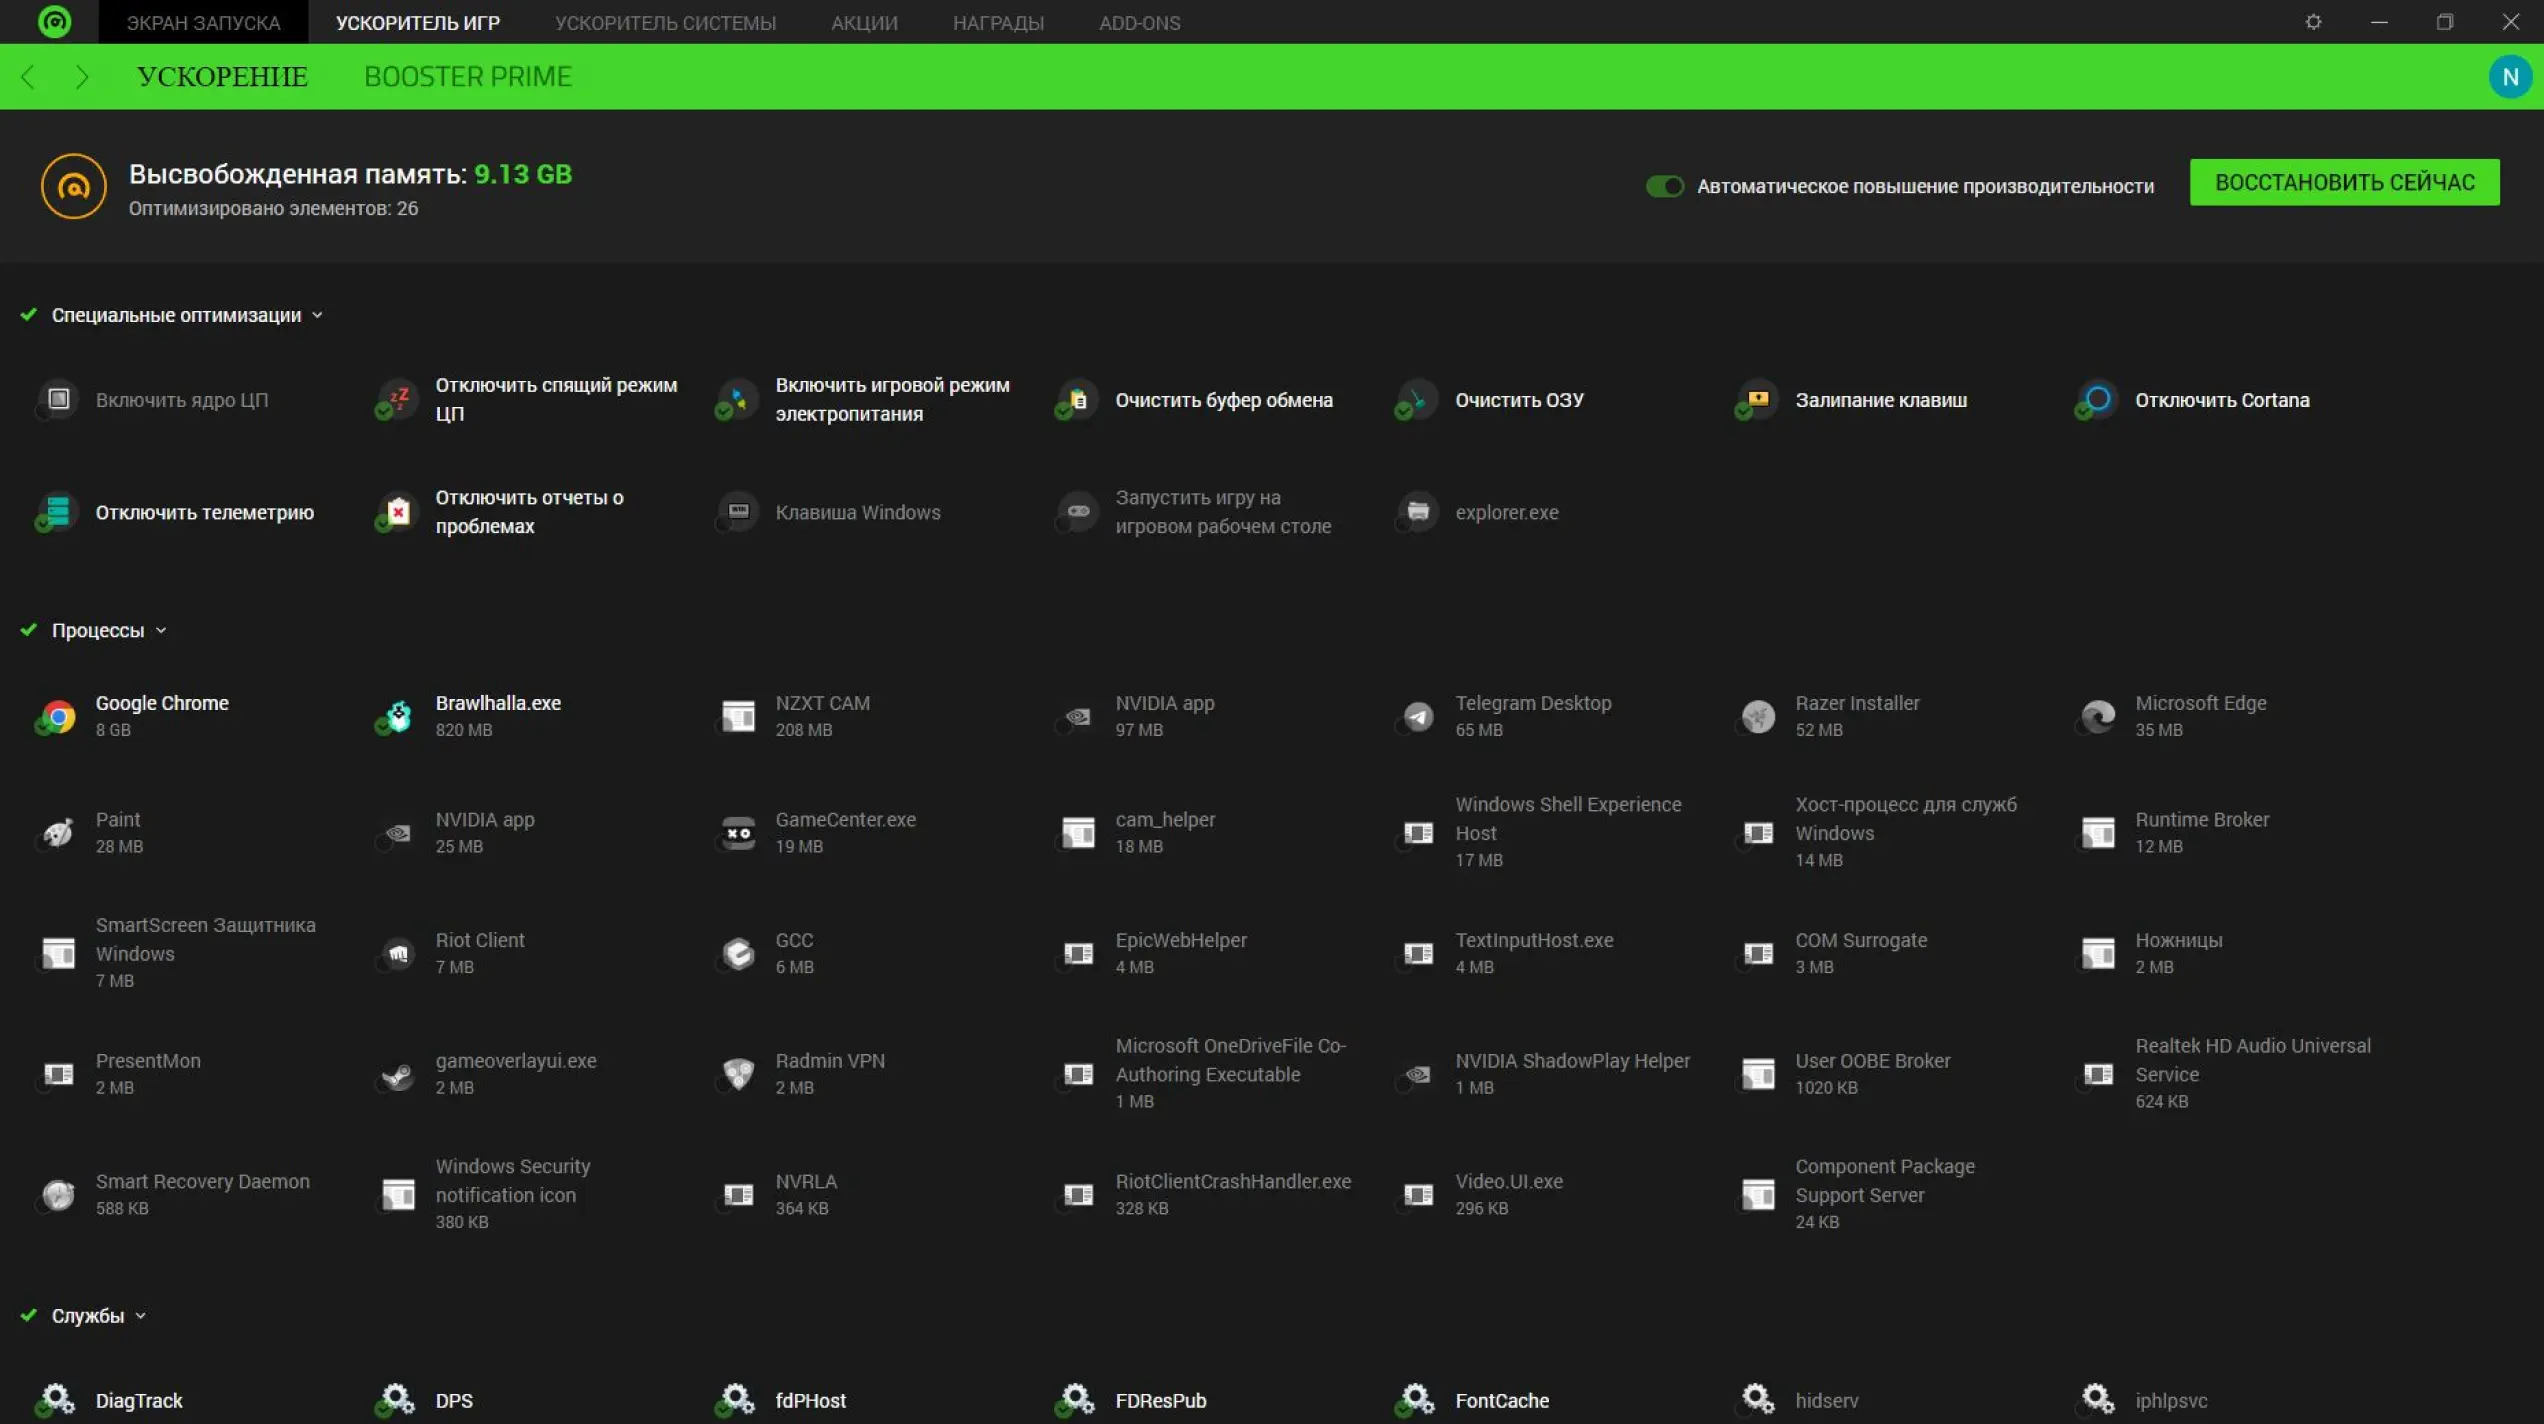Toggle automatic performance boost switch

click(1665, 186)
